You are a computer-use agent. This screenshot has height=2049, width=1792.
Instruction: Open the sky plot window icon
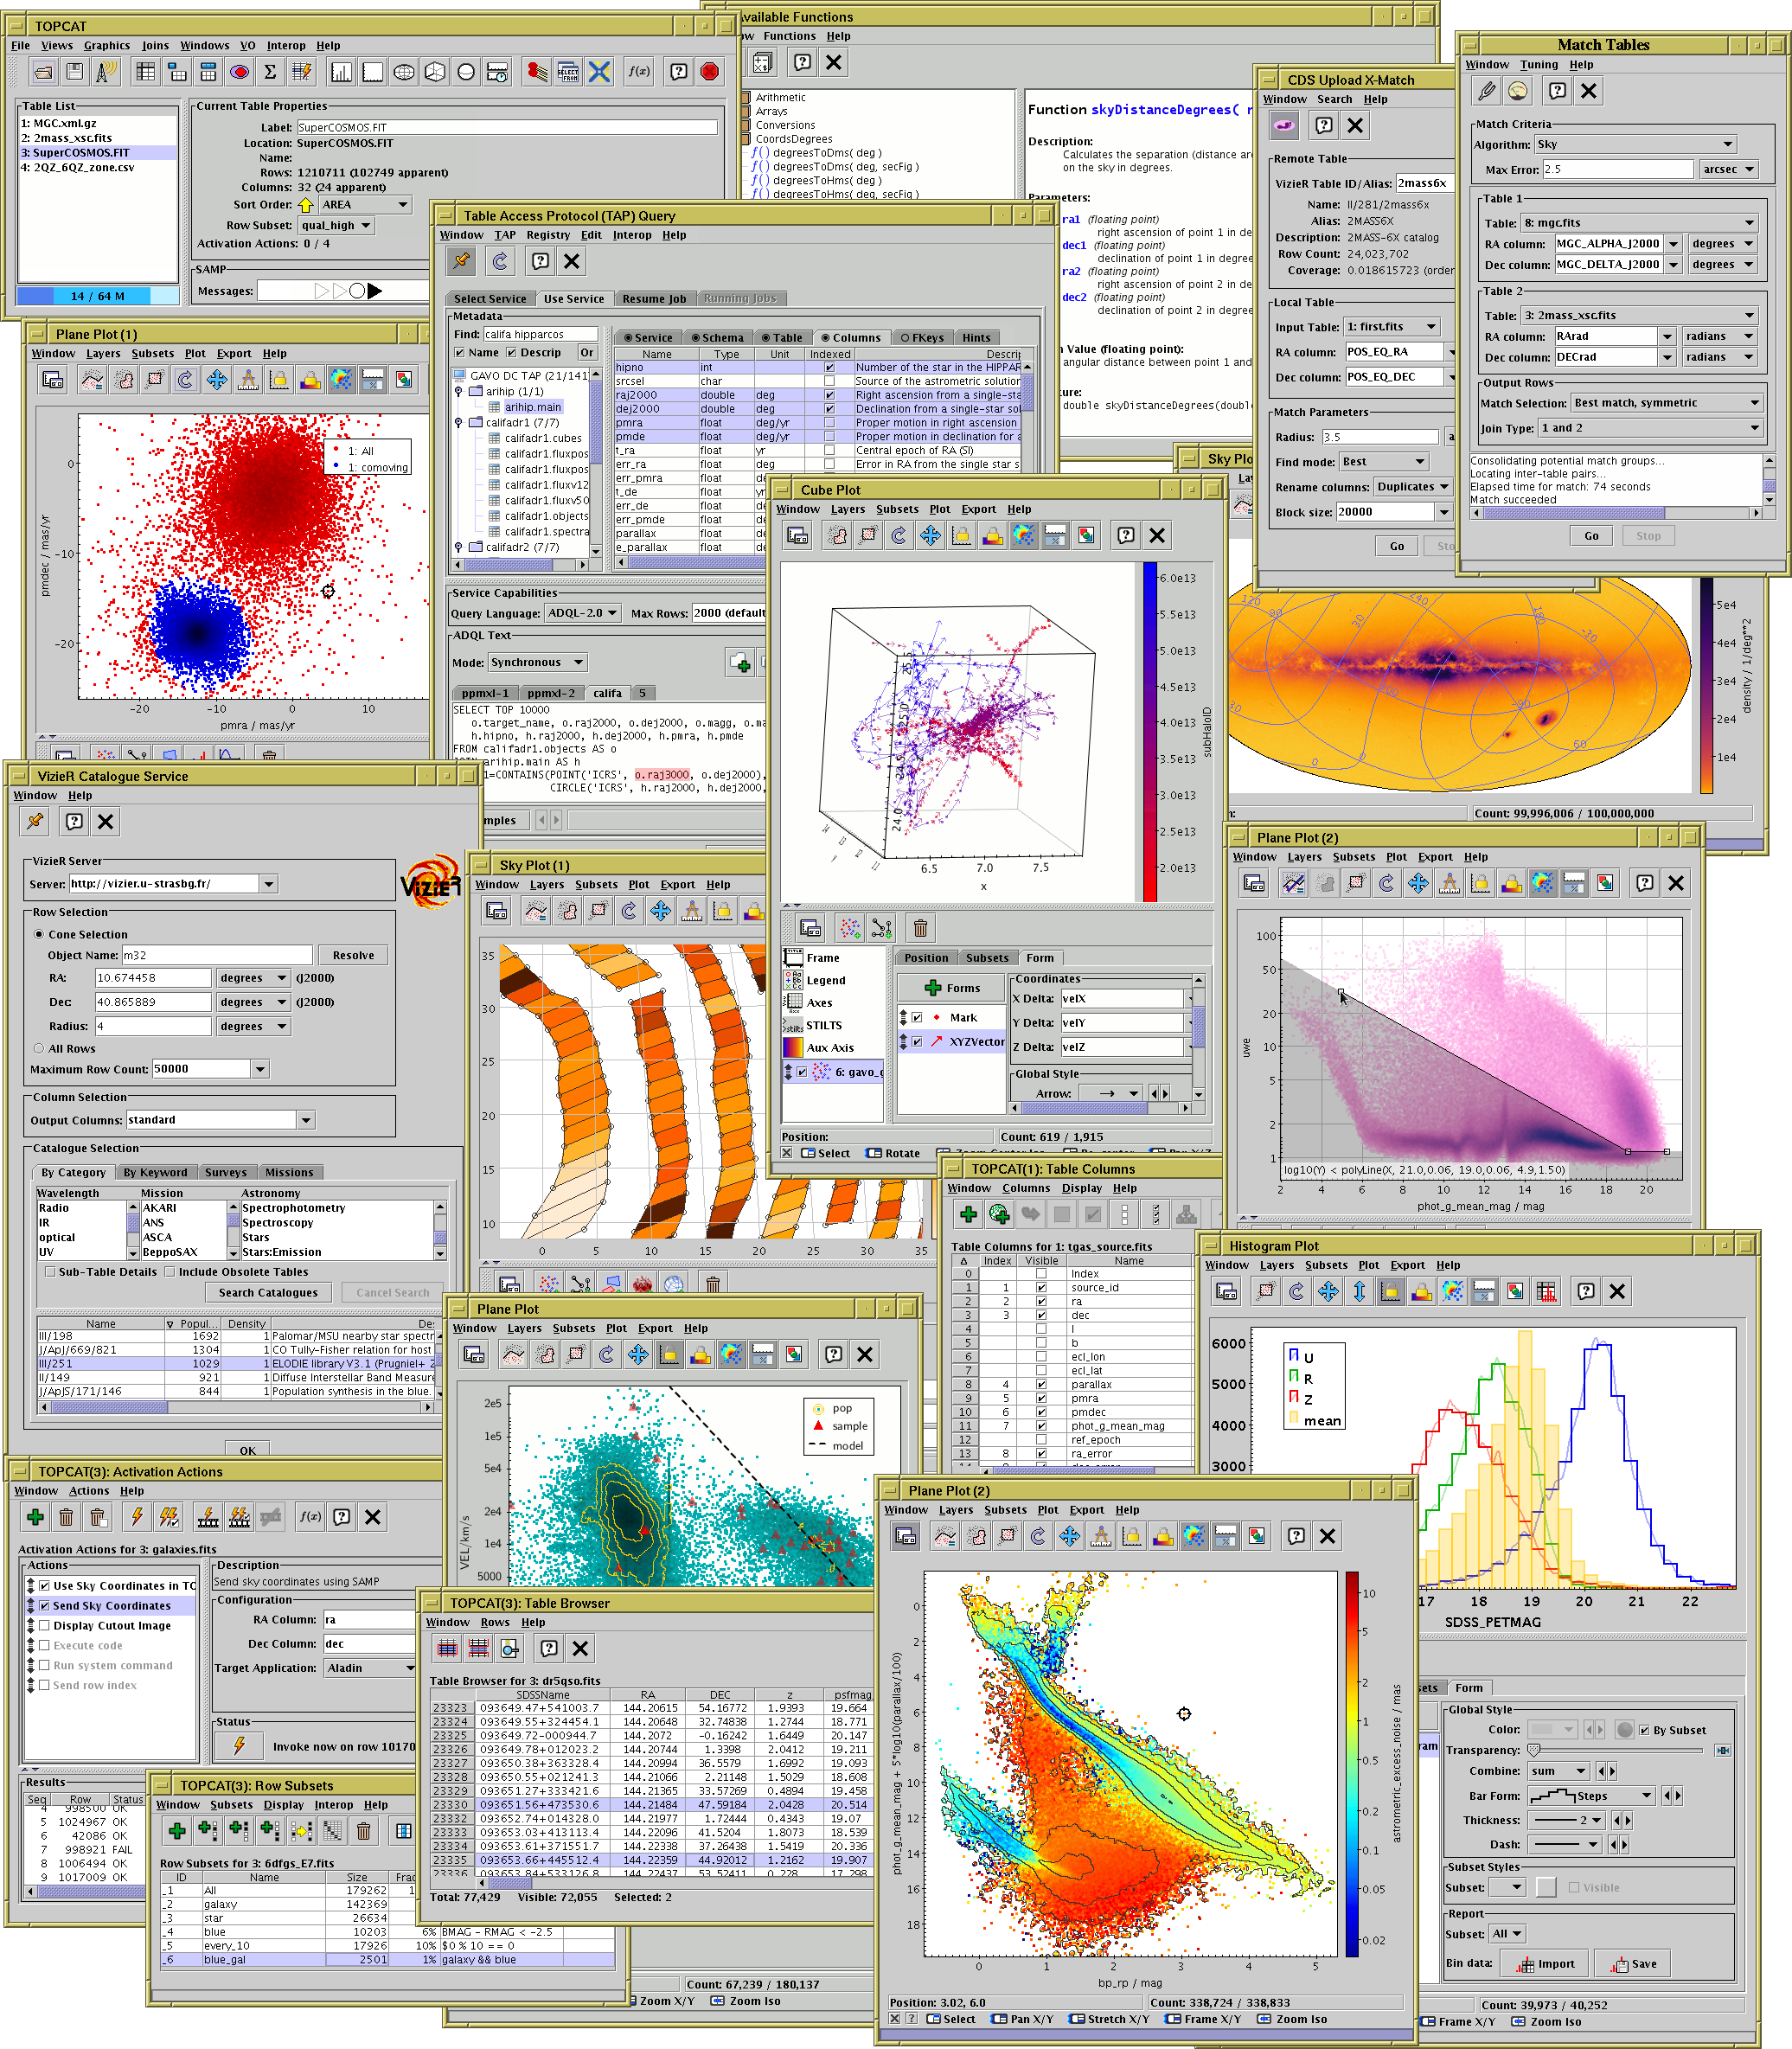pyautogui.click(x=404, y=72)
